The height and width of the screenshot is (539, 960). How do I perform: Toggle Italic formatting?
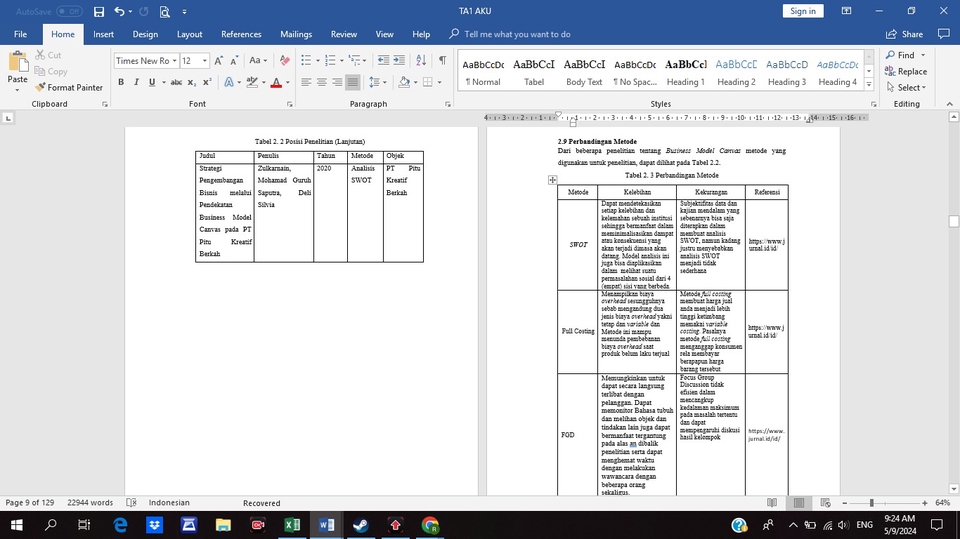click(x=137, y=82)
